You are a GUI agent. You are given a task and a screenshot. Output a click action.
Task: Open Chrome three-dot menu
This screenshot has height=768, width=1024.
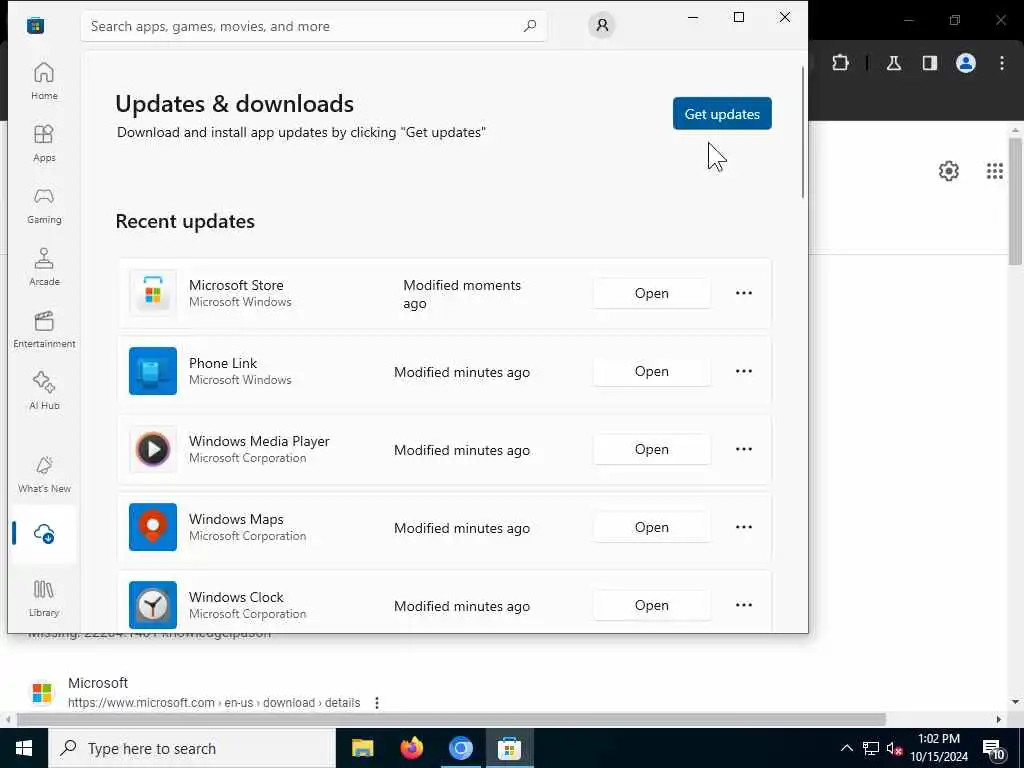pos(1002,63)
